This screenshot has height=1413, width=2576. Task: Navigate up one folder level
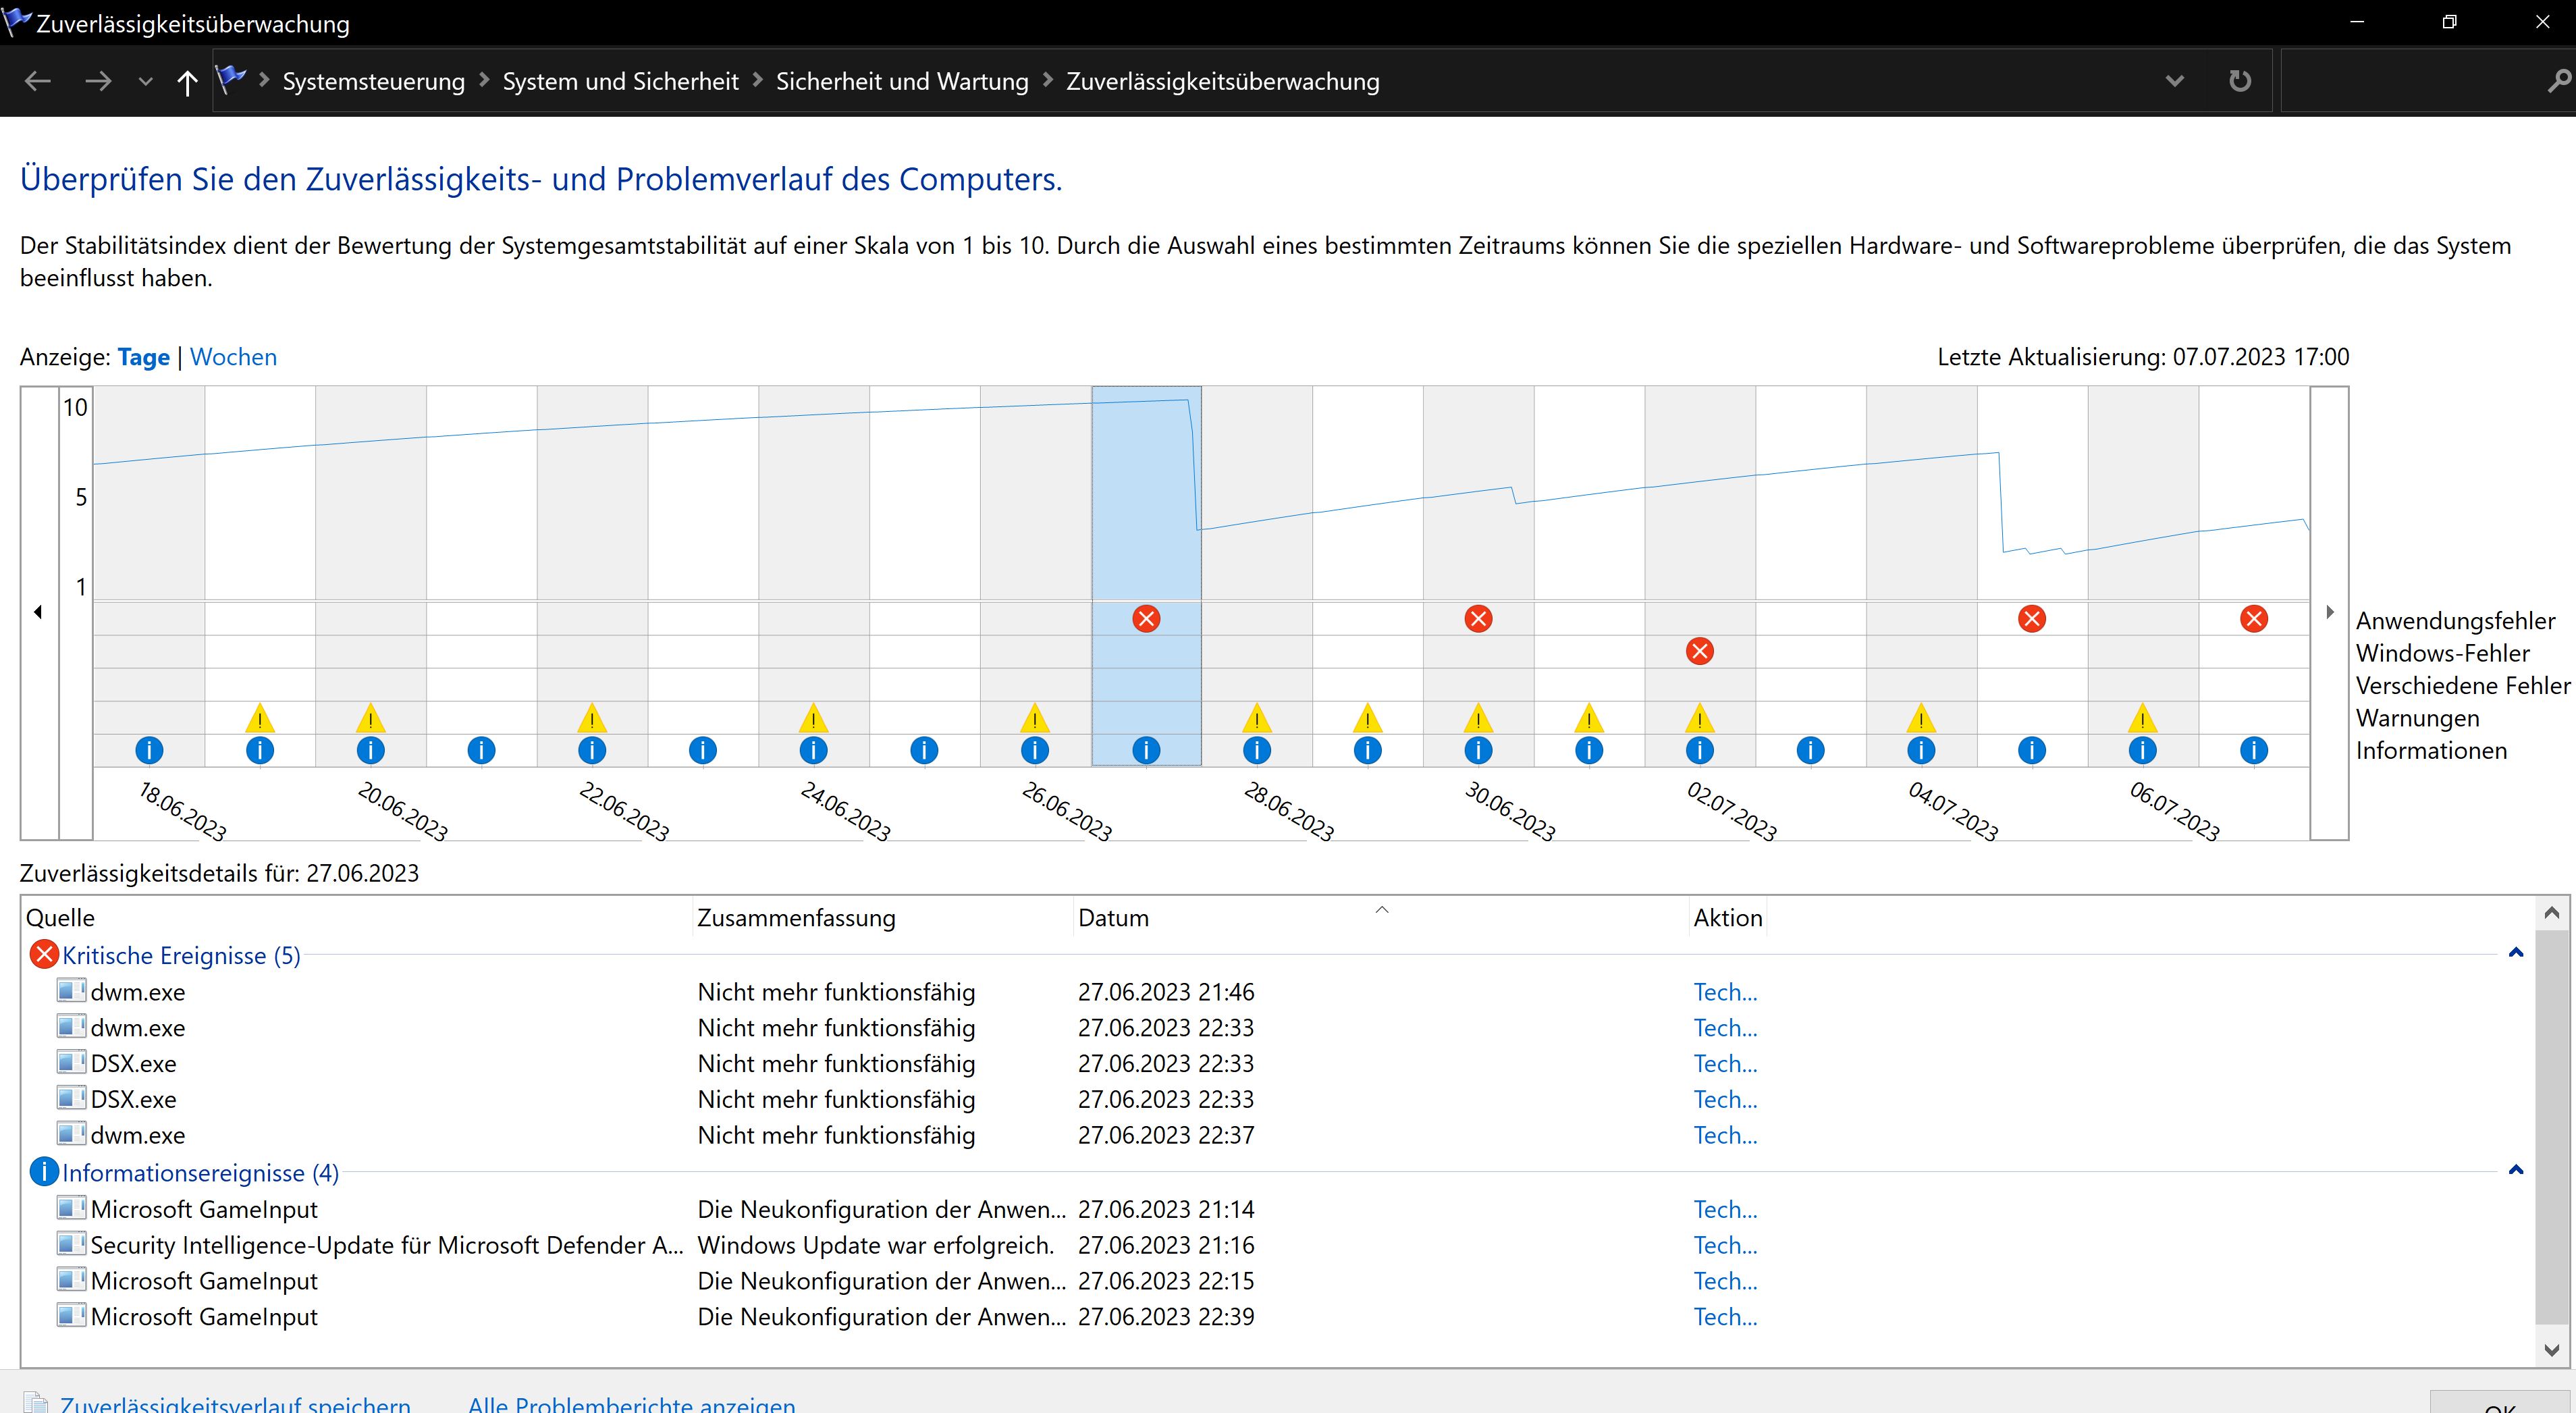187,82
